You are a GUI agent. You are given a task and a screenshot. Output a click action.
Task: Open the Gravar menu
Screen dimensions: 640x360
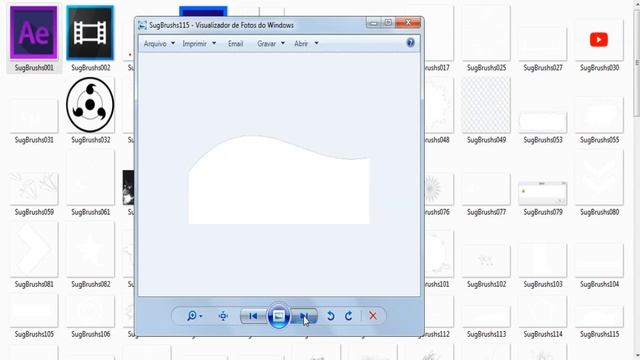[x=267, y=44]
